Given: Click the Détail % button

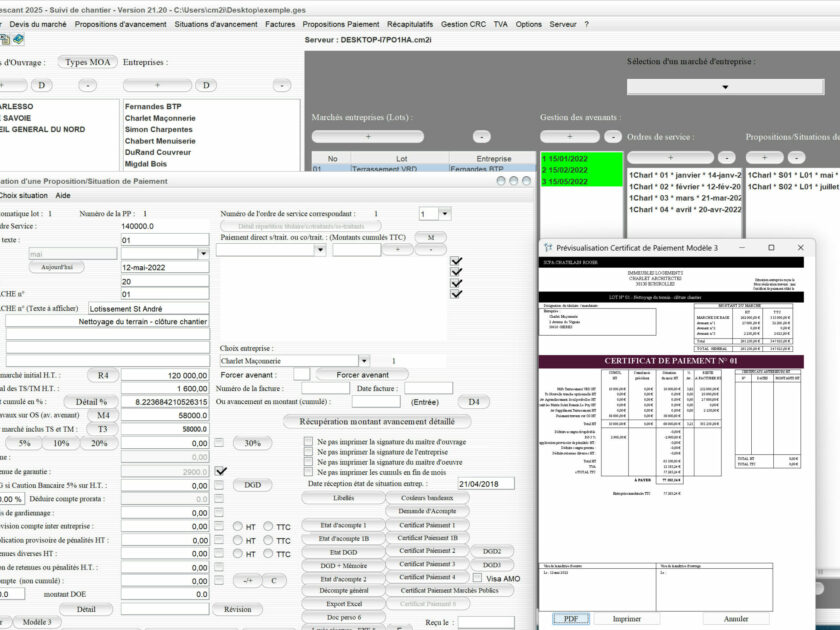Looking at the screenshot, I should [91, 402].
